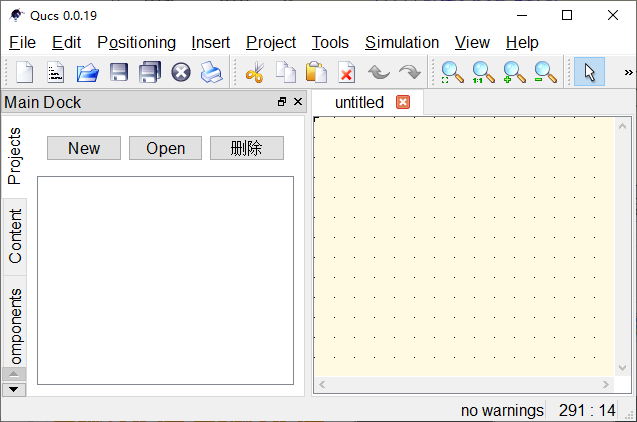Expand the toolbar overflow chevron
This screenshot has width=637, height=422.
(628, 72)
